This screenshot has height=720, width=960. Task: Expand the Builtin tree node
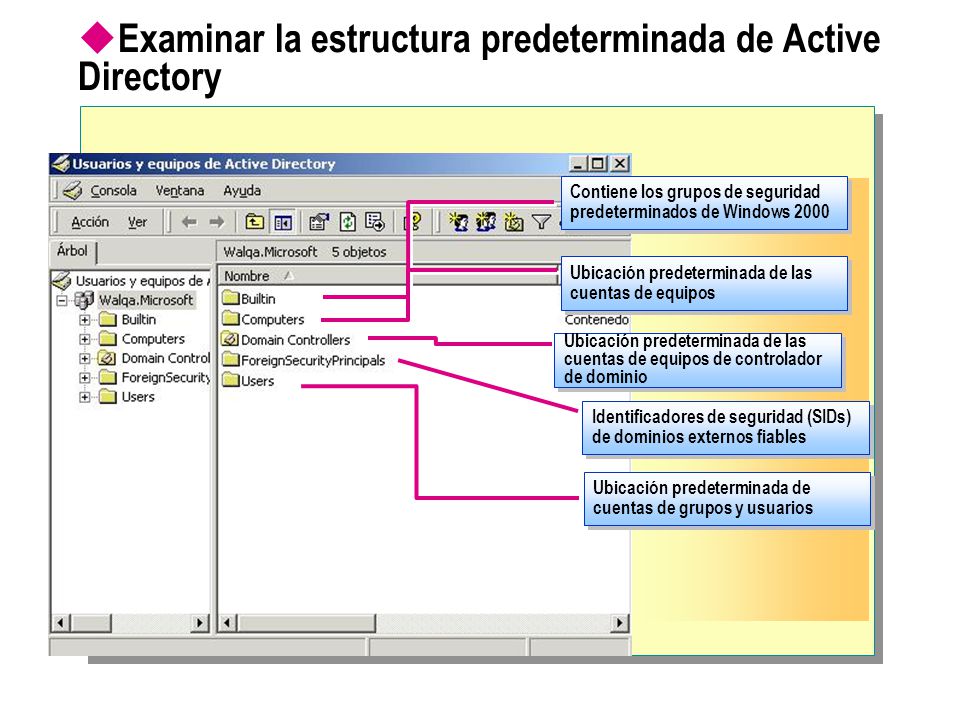tap(84, 320)
